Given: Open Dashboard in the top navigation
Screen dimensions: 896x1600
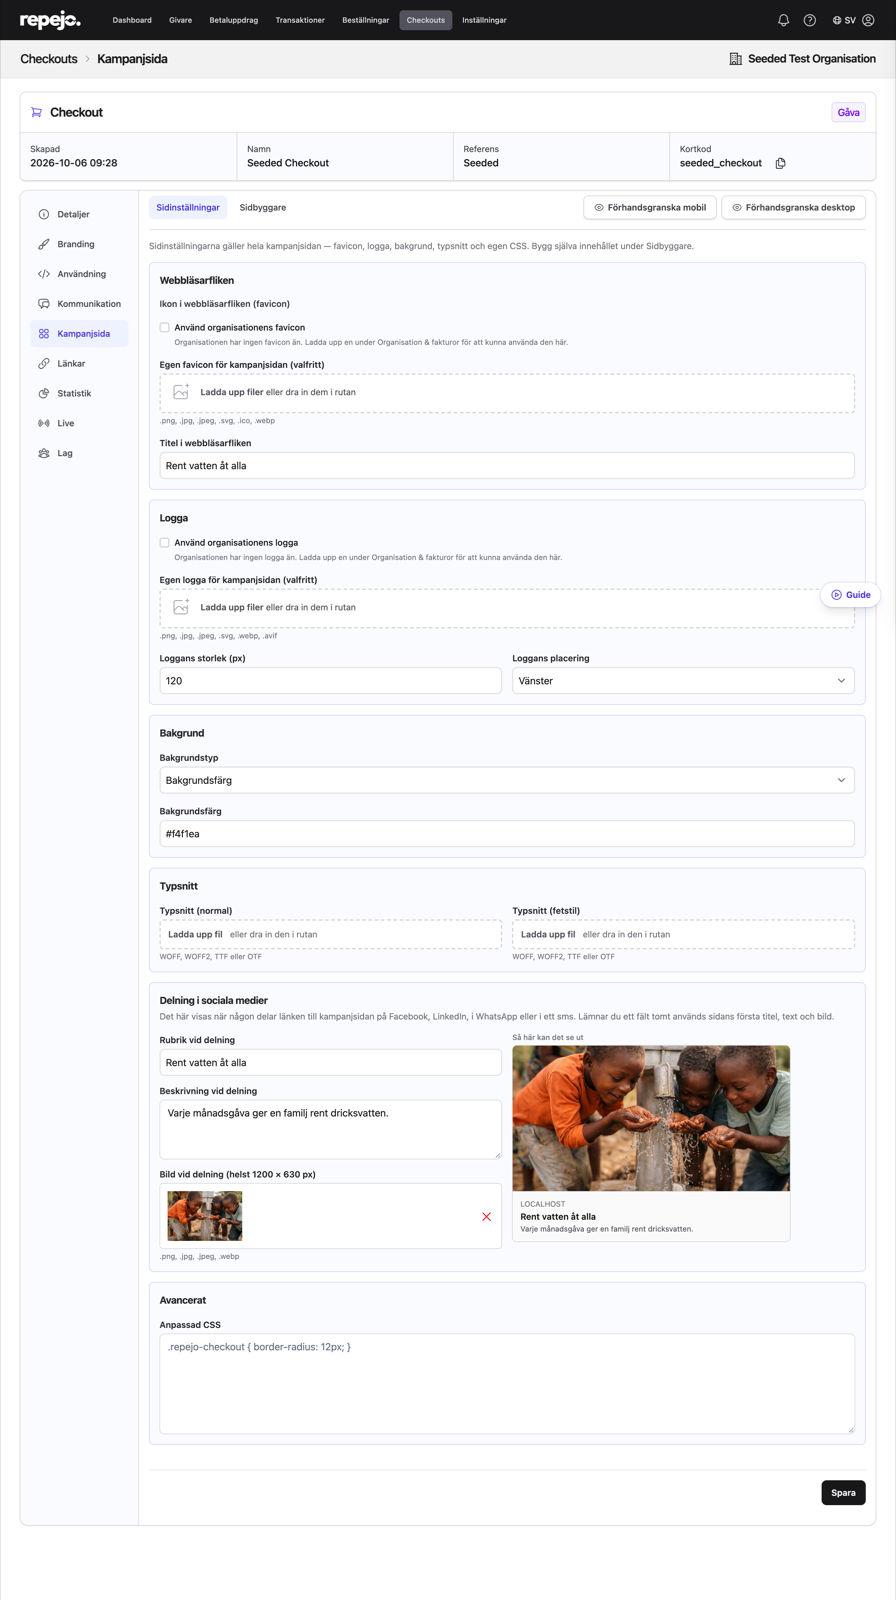Looking at the screenshot, I should pyautogui.click(x=132, y=20).
